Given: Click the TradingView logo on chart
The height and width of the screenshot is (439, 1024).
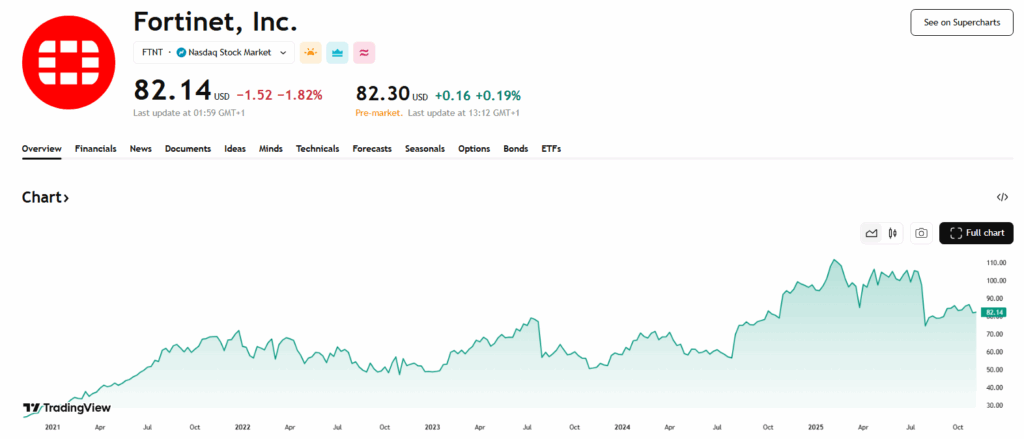Looking at the screenshot, I should (x=67, y=408).
